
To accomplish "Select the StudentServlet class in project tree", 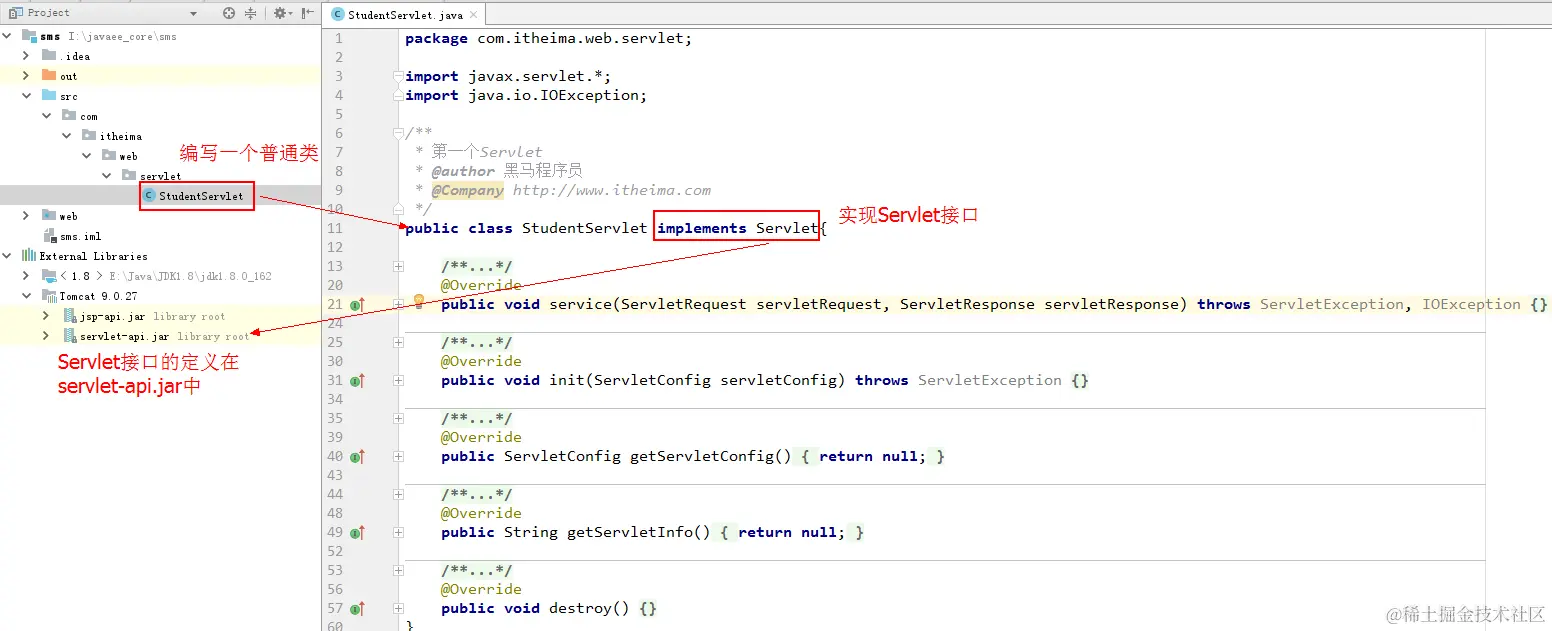I will [x=201, y=196].
